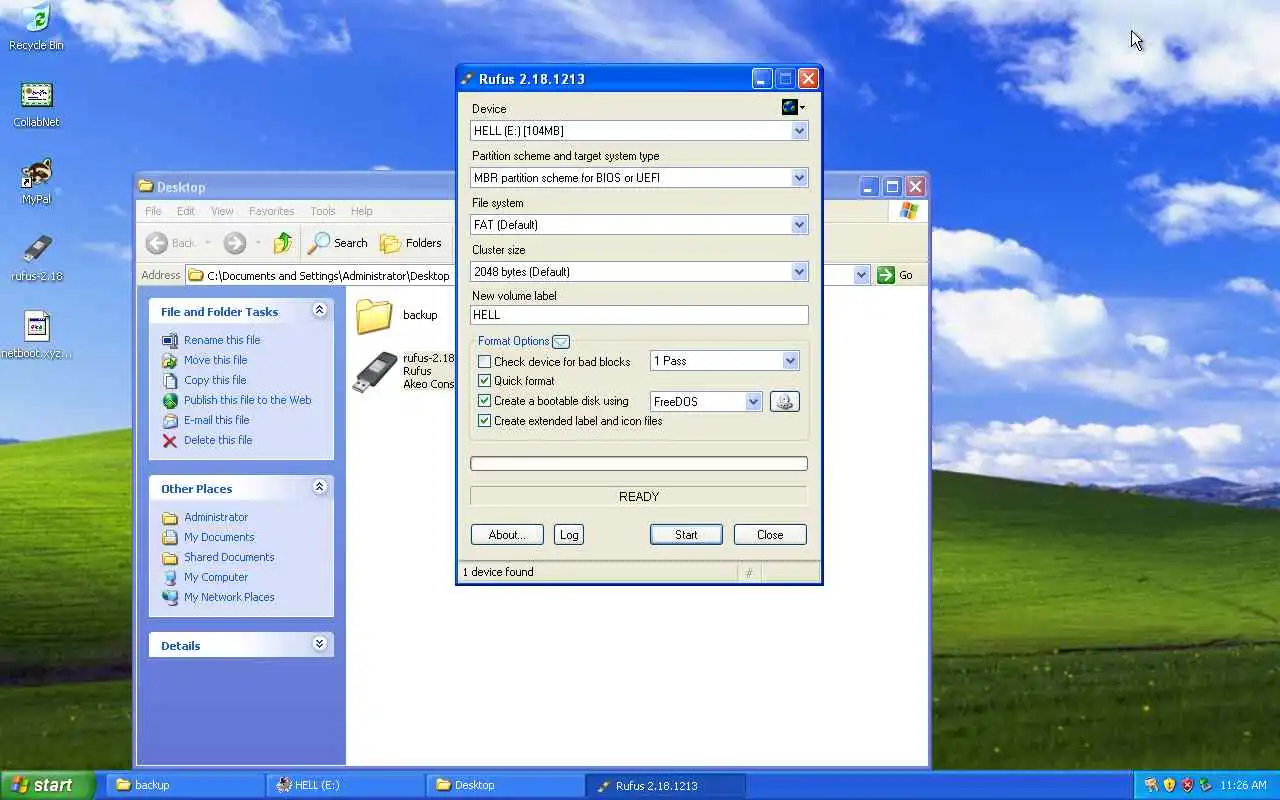Click Rename this file link
Viewport: 1280px width, 800px height.
222,340
